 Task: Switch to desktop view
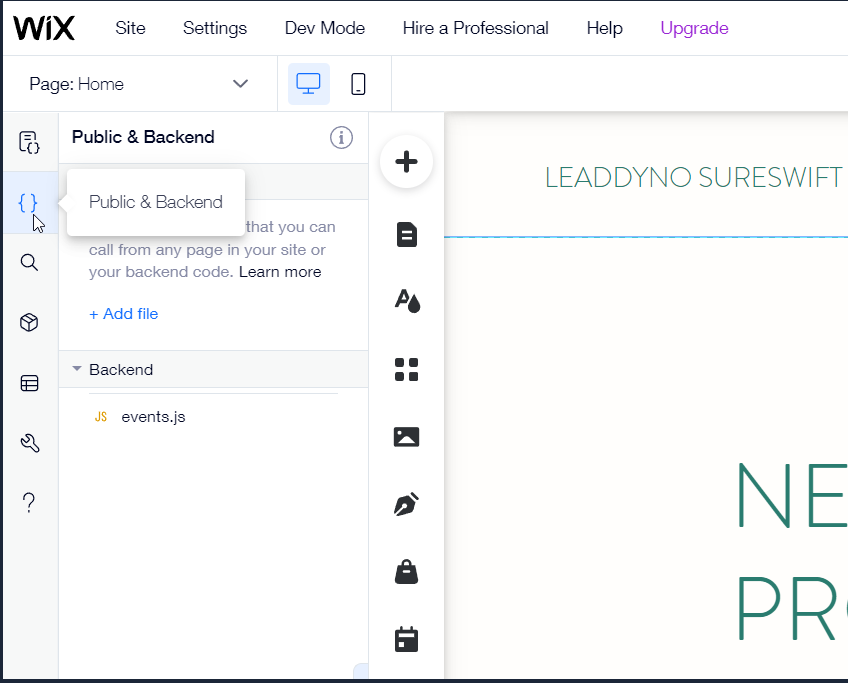click(x=308, y=84)
